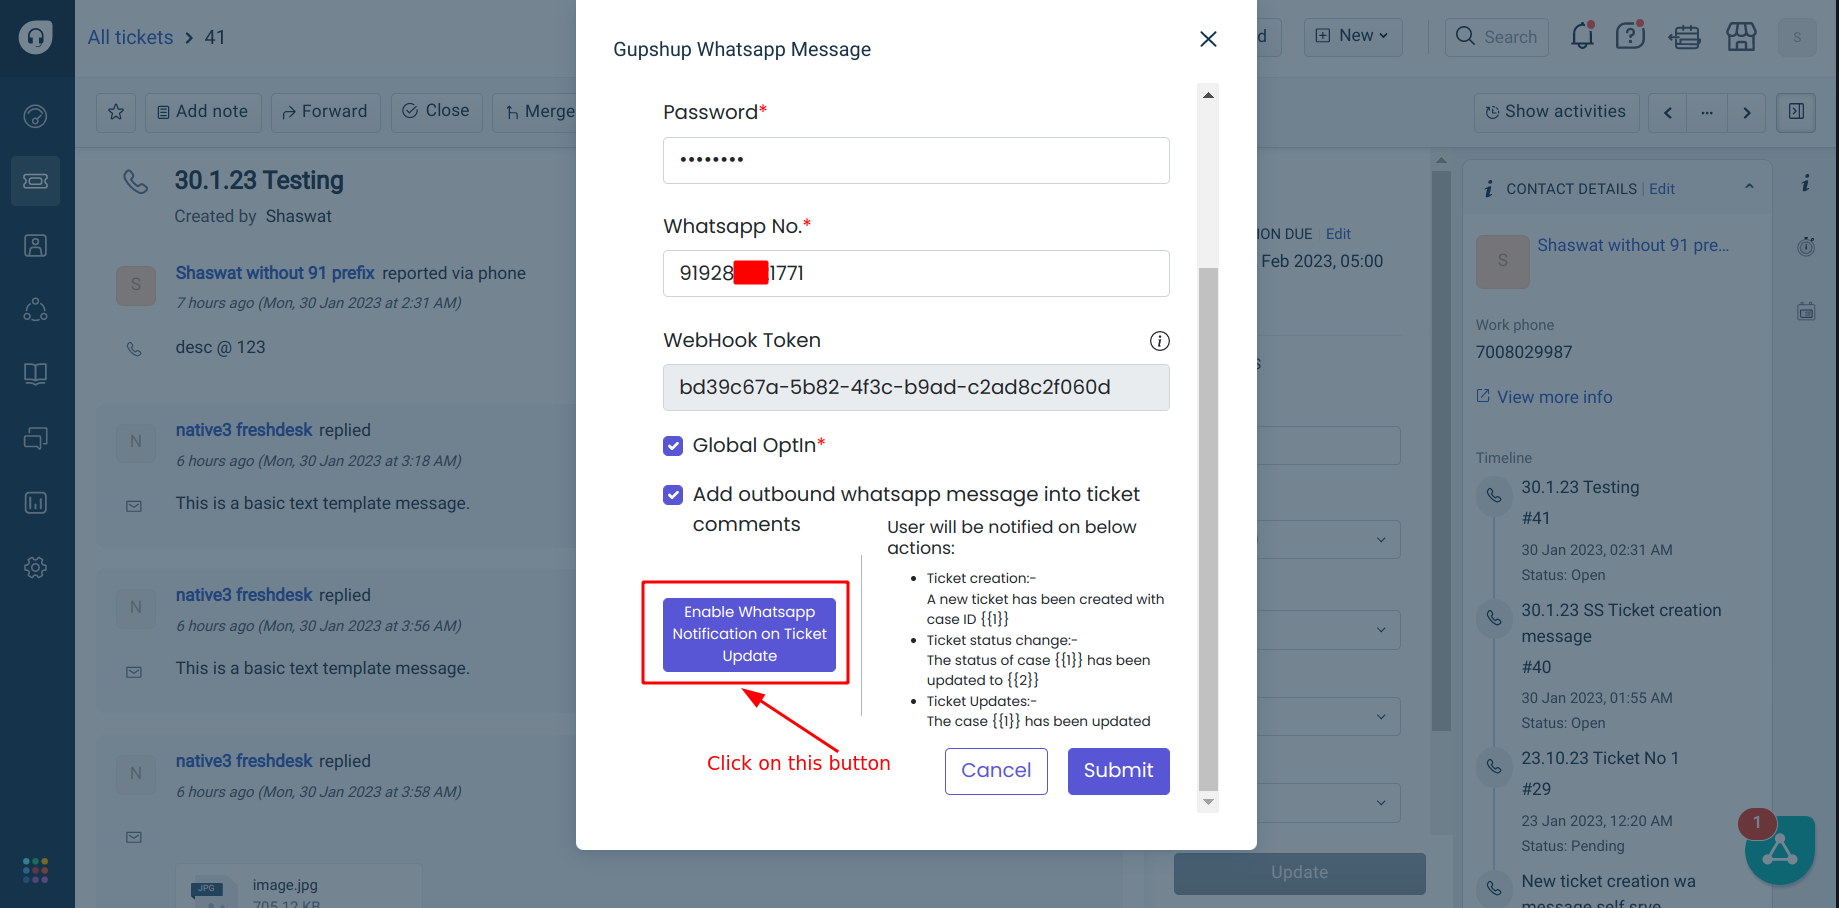
Task: Click the Update button in properties panel
Action: [x=1300, y=873]
